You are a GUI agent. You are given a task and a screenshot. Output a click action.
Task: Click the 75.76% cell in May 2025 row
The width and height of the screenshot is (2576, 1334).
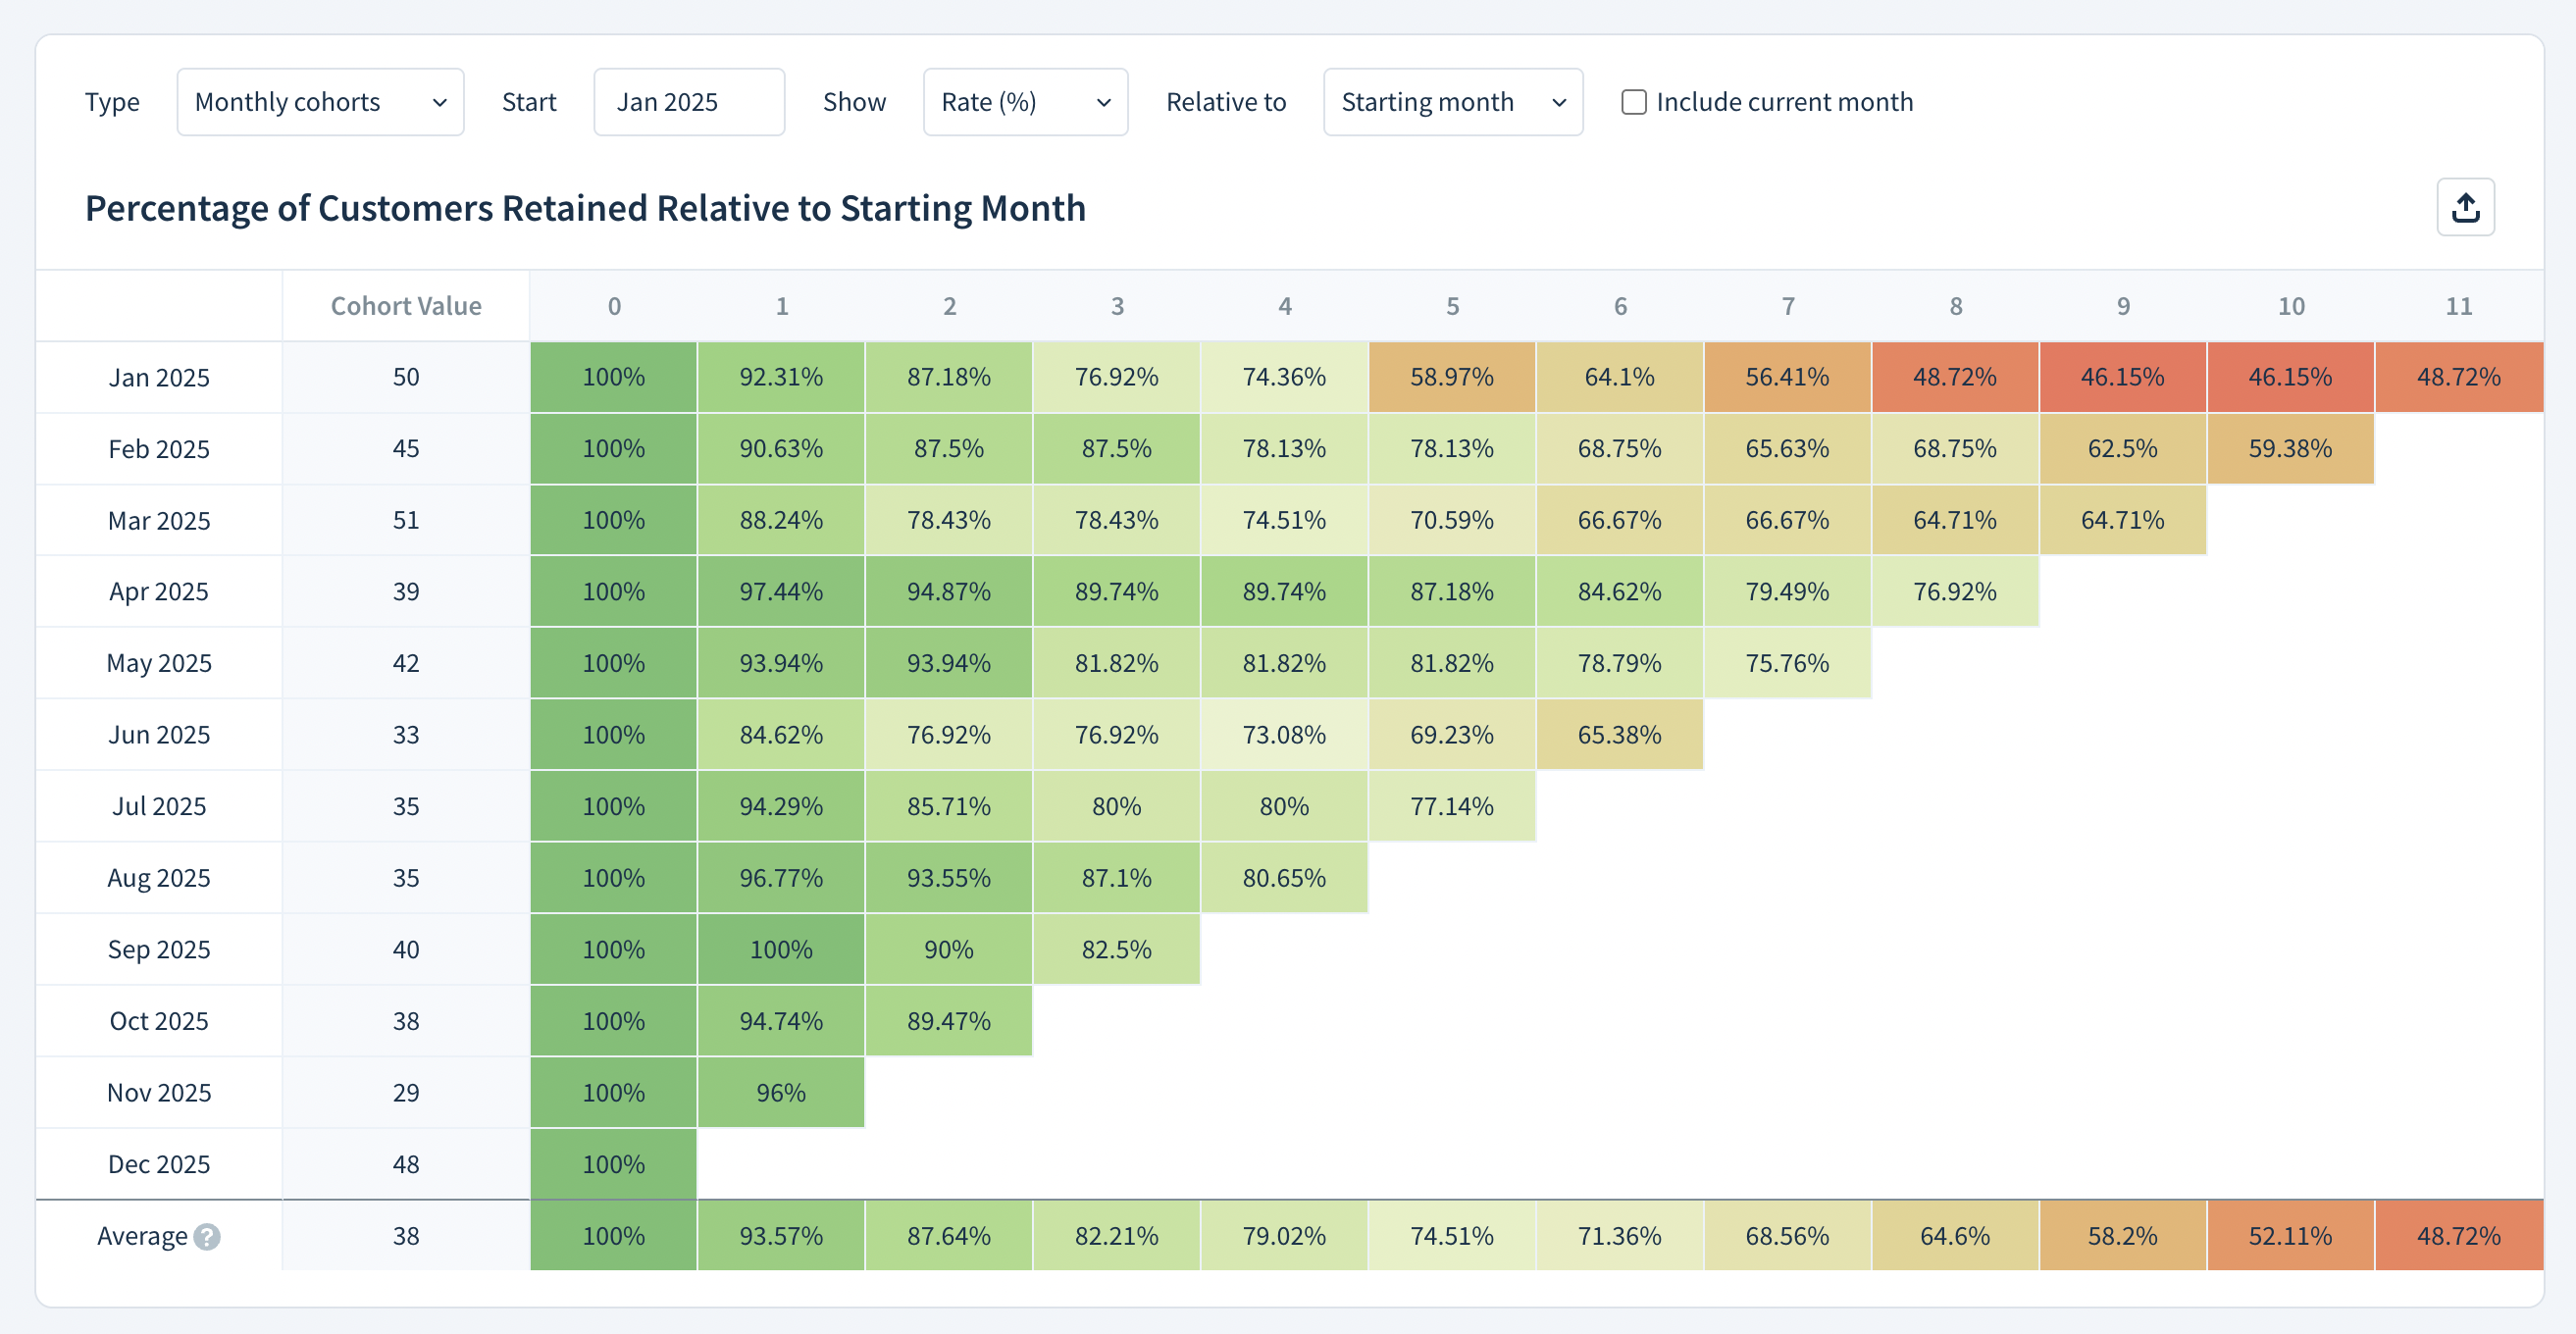pos(1788,662)
